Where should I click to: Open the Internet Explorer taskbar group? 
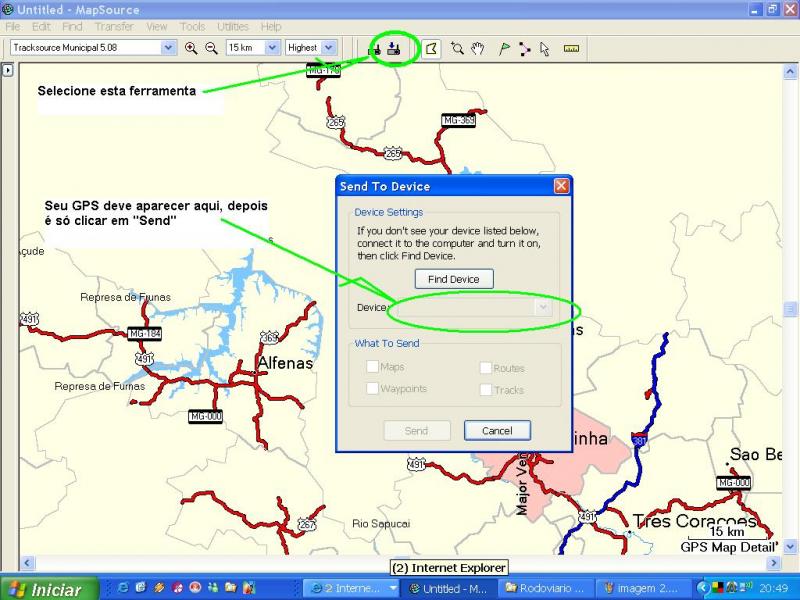[x=353, y=588]
